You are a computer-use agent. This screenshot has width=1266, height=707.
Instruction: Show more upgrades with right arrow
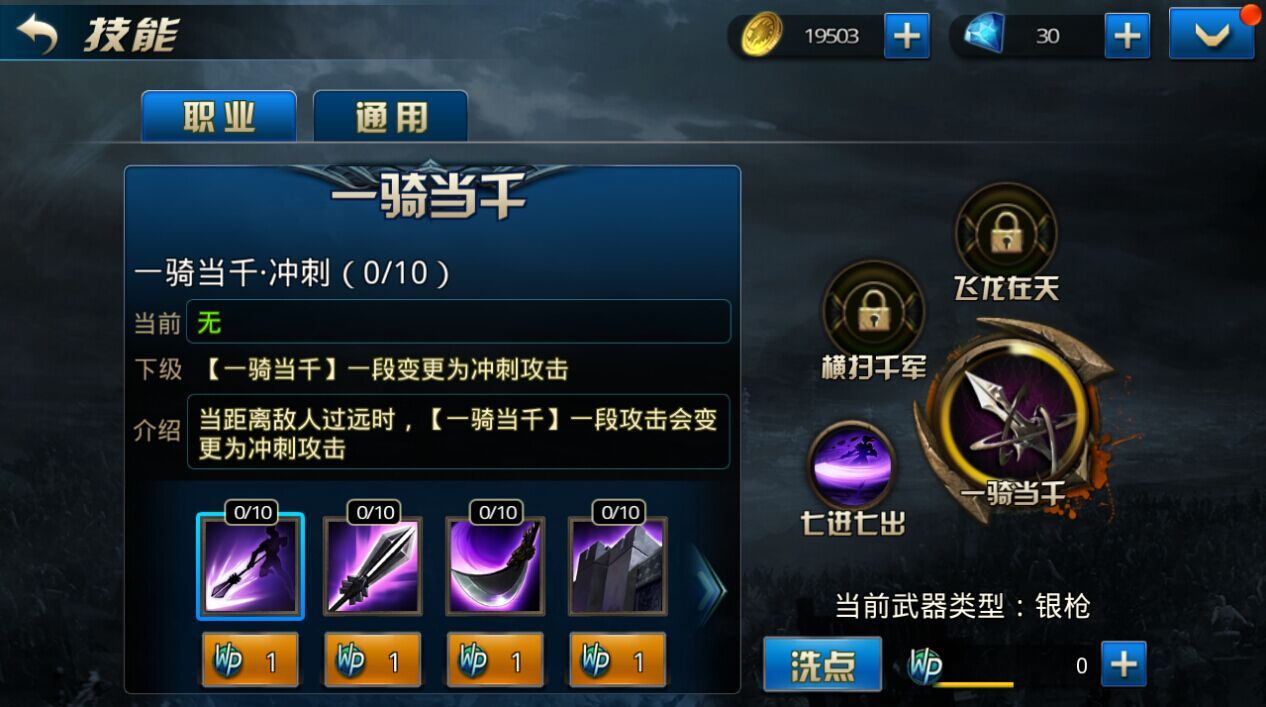709,590
